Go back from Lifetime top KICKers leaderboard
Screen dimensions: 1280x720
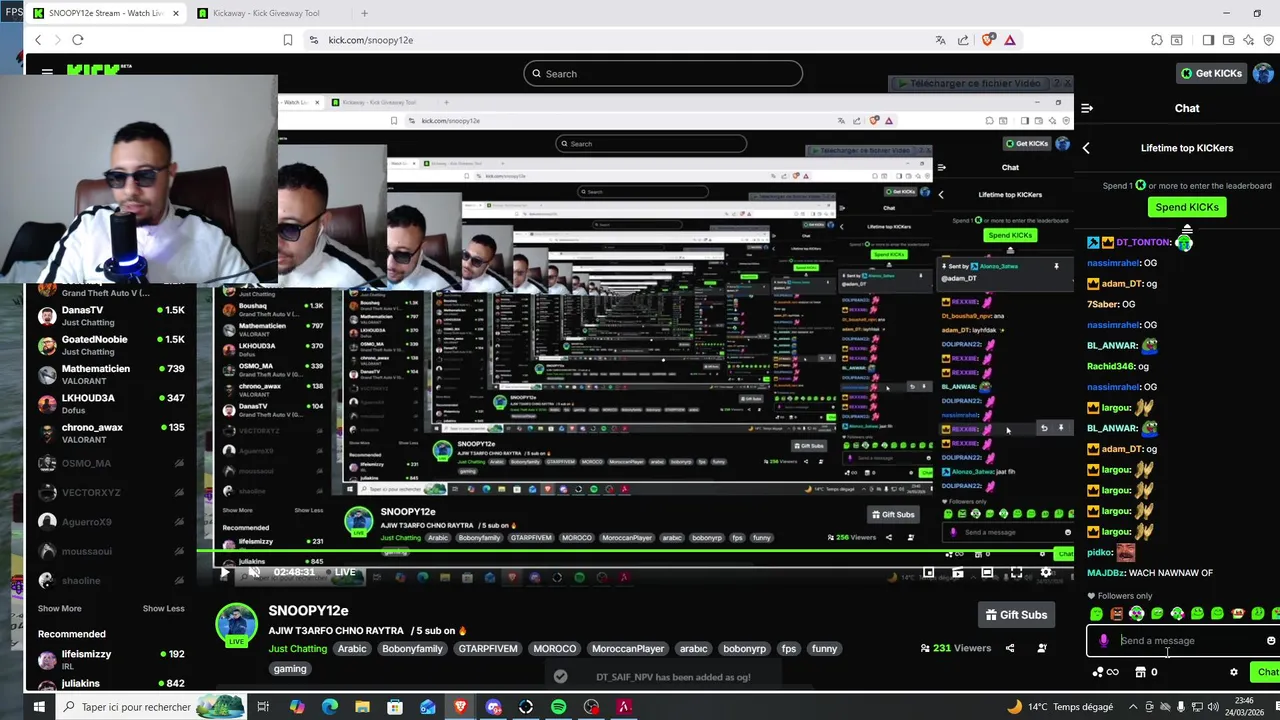tap(1086, 148)
